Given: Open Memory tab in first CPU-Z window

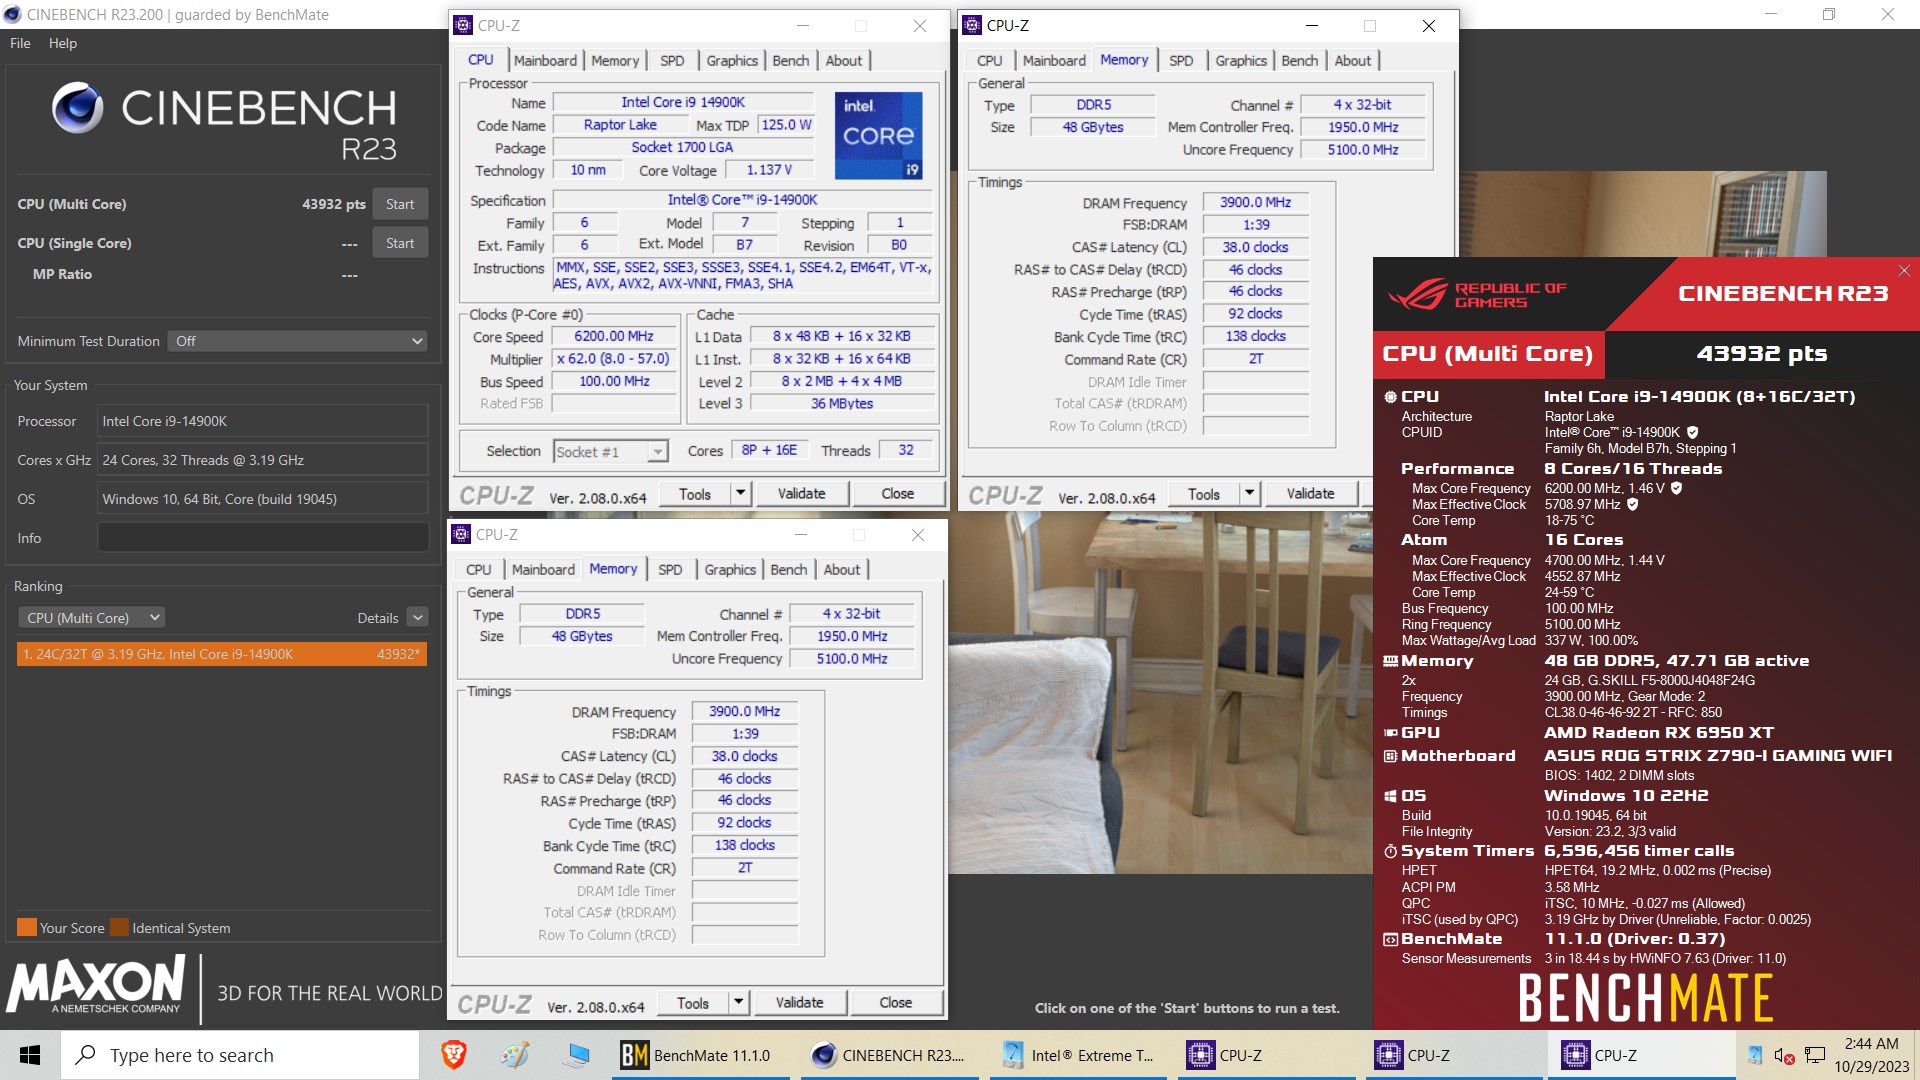Looking at the screenshot, I should (x=614, y=60).
